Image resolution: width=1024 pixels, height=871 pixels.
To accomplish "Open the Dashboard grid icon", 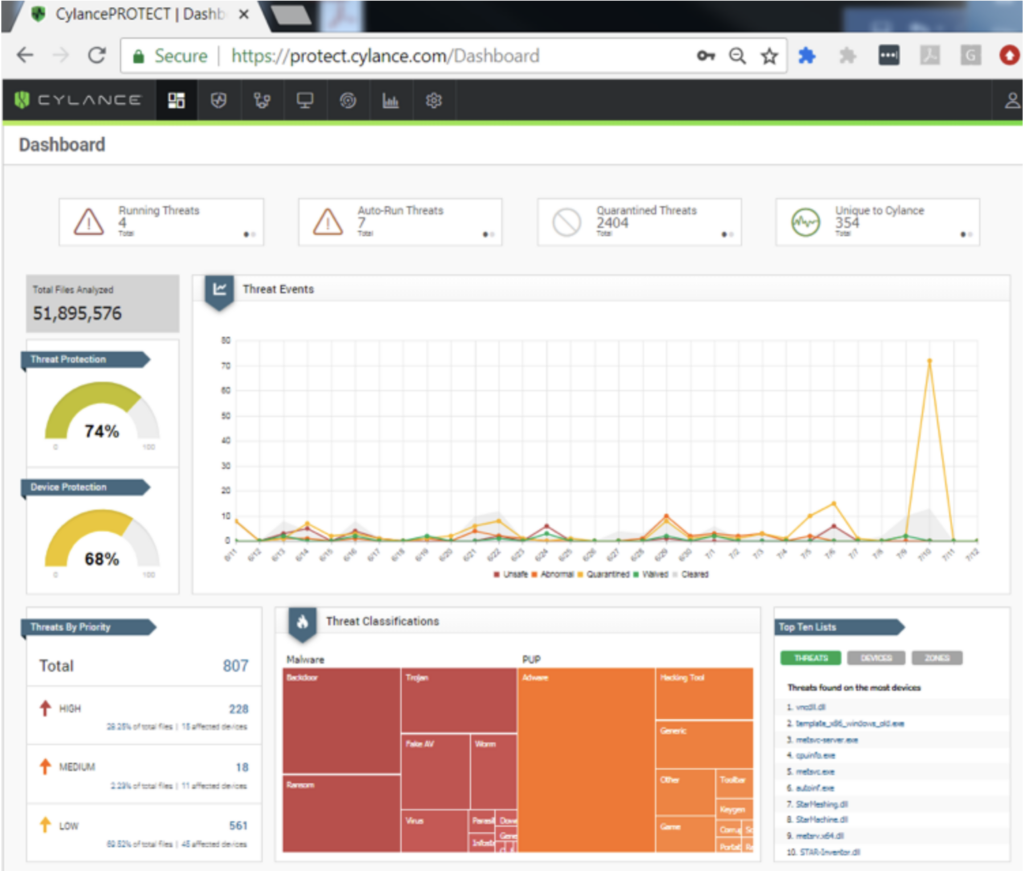I will [176, 100].
